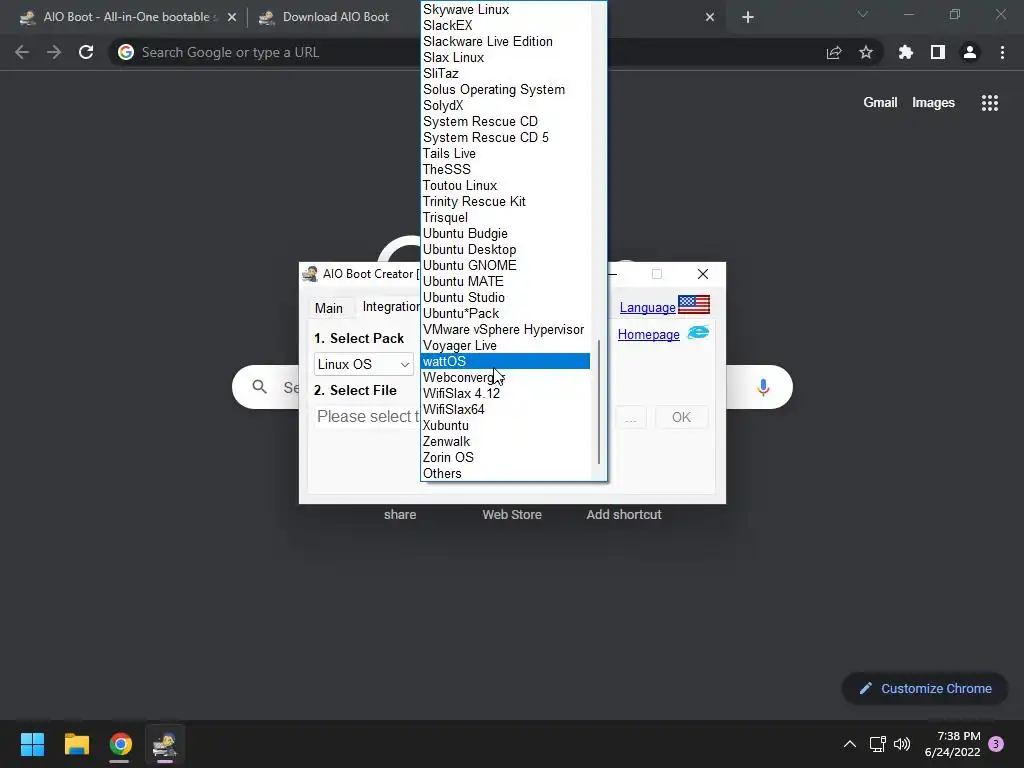The image size is (1024, 768).
Task: Select Zorin OS in list
Action: point(505,458)
